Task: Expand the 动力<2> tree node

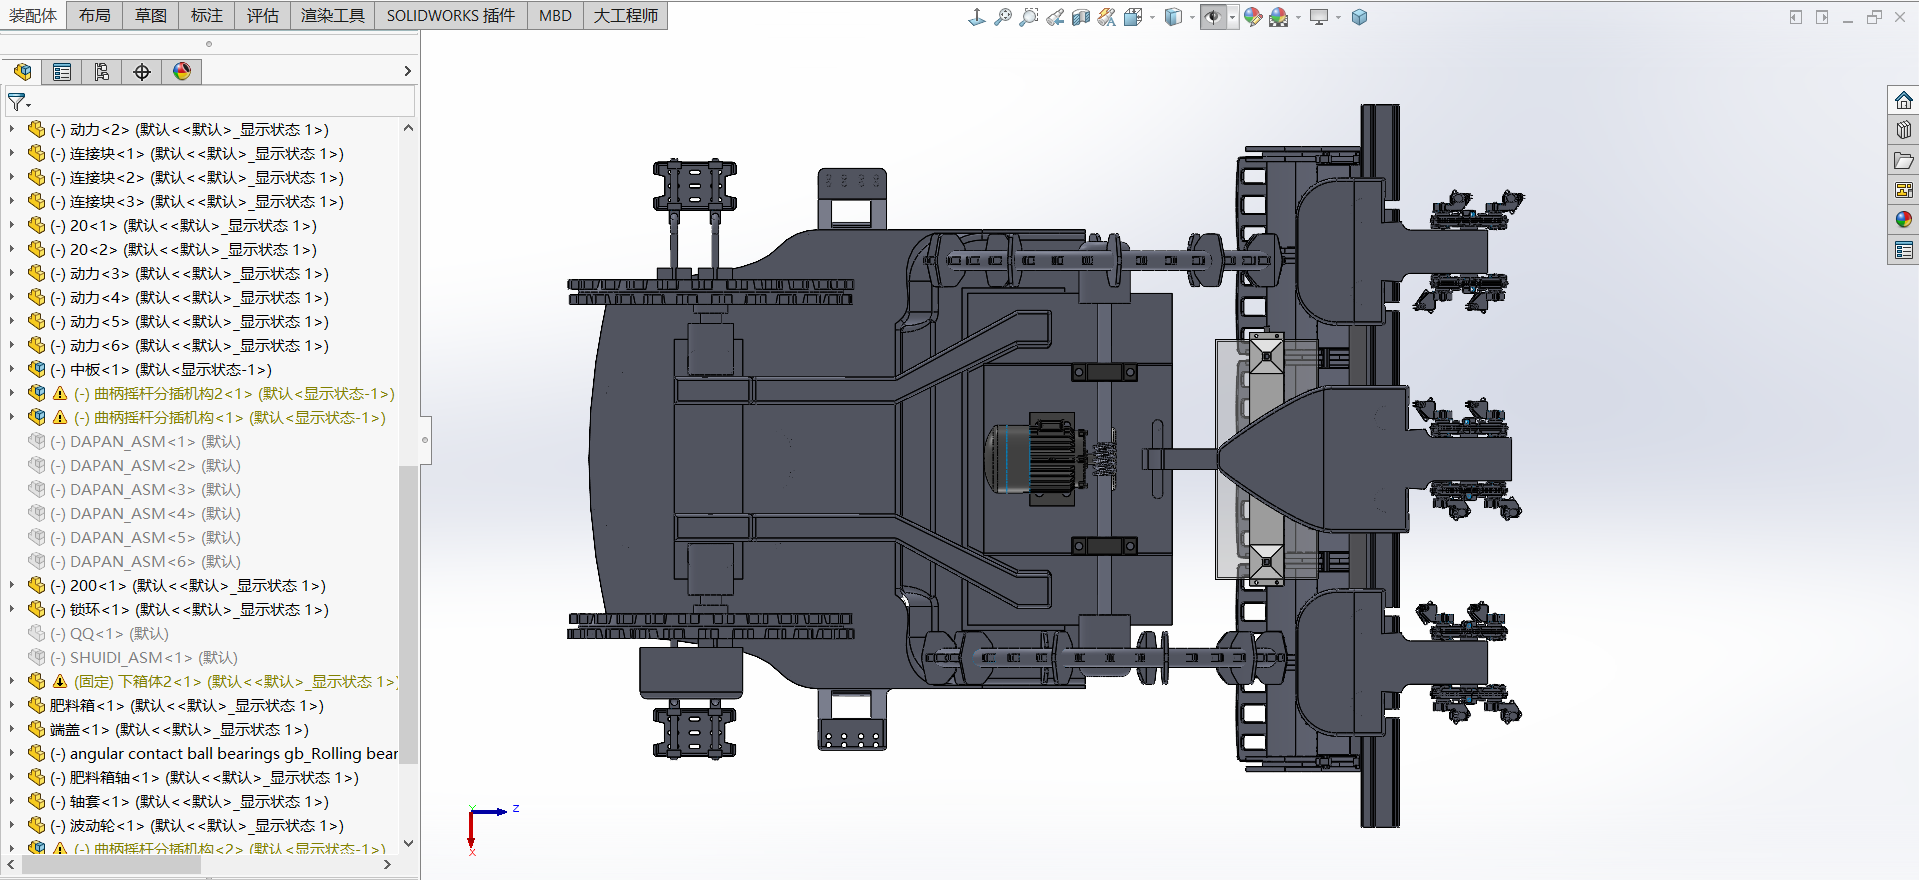Action: click(x=11, y=129)
